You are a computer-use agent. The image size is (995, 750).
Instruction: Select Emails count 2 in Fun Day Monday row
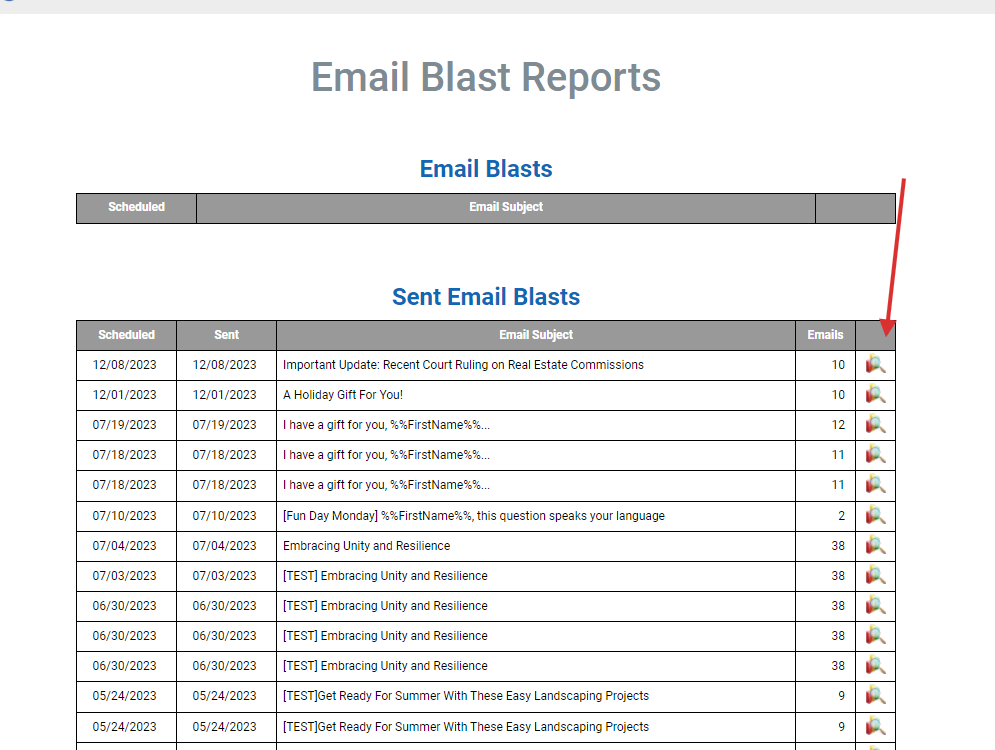(841, 516)
